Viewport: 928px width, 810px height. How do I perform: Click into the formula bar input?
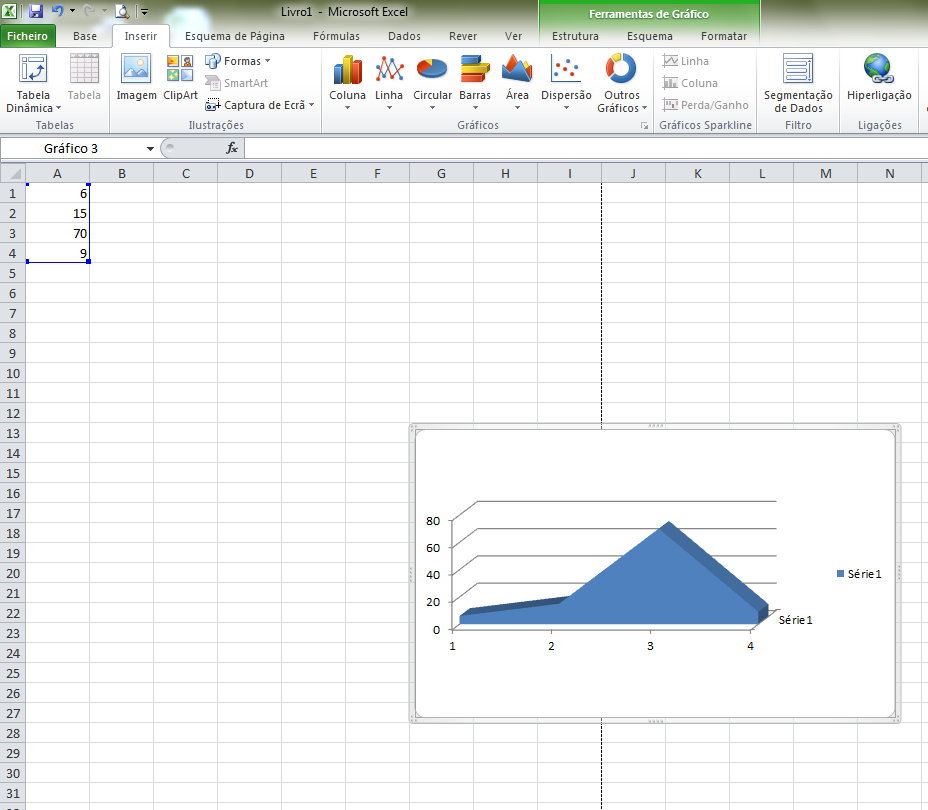[586, 149]
